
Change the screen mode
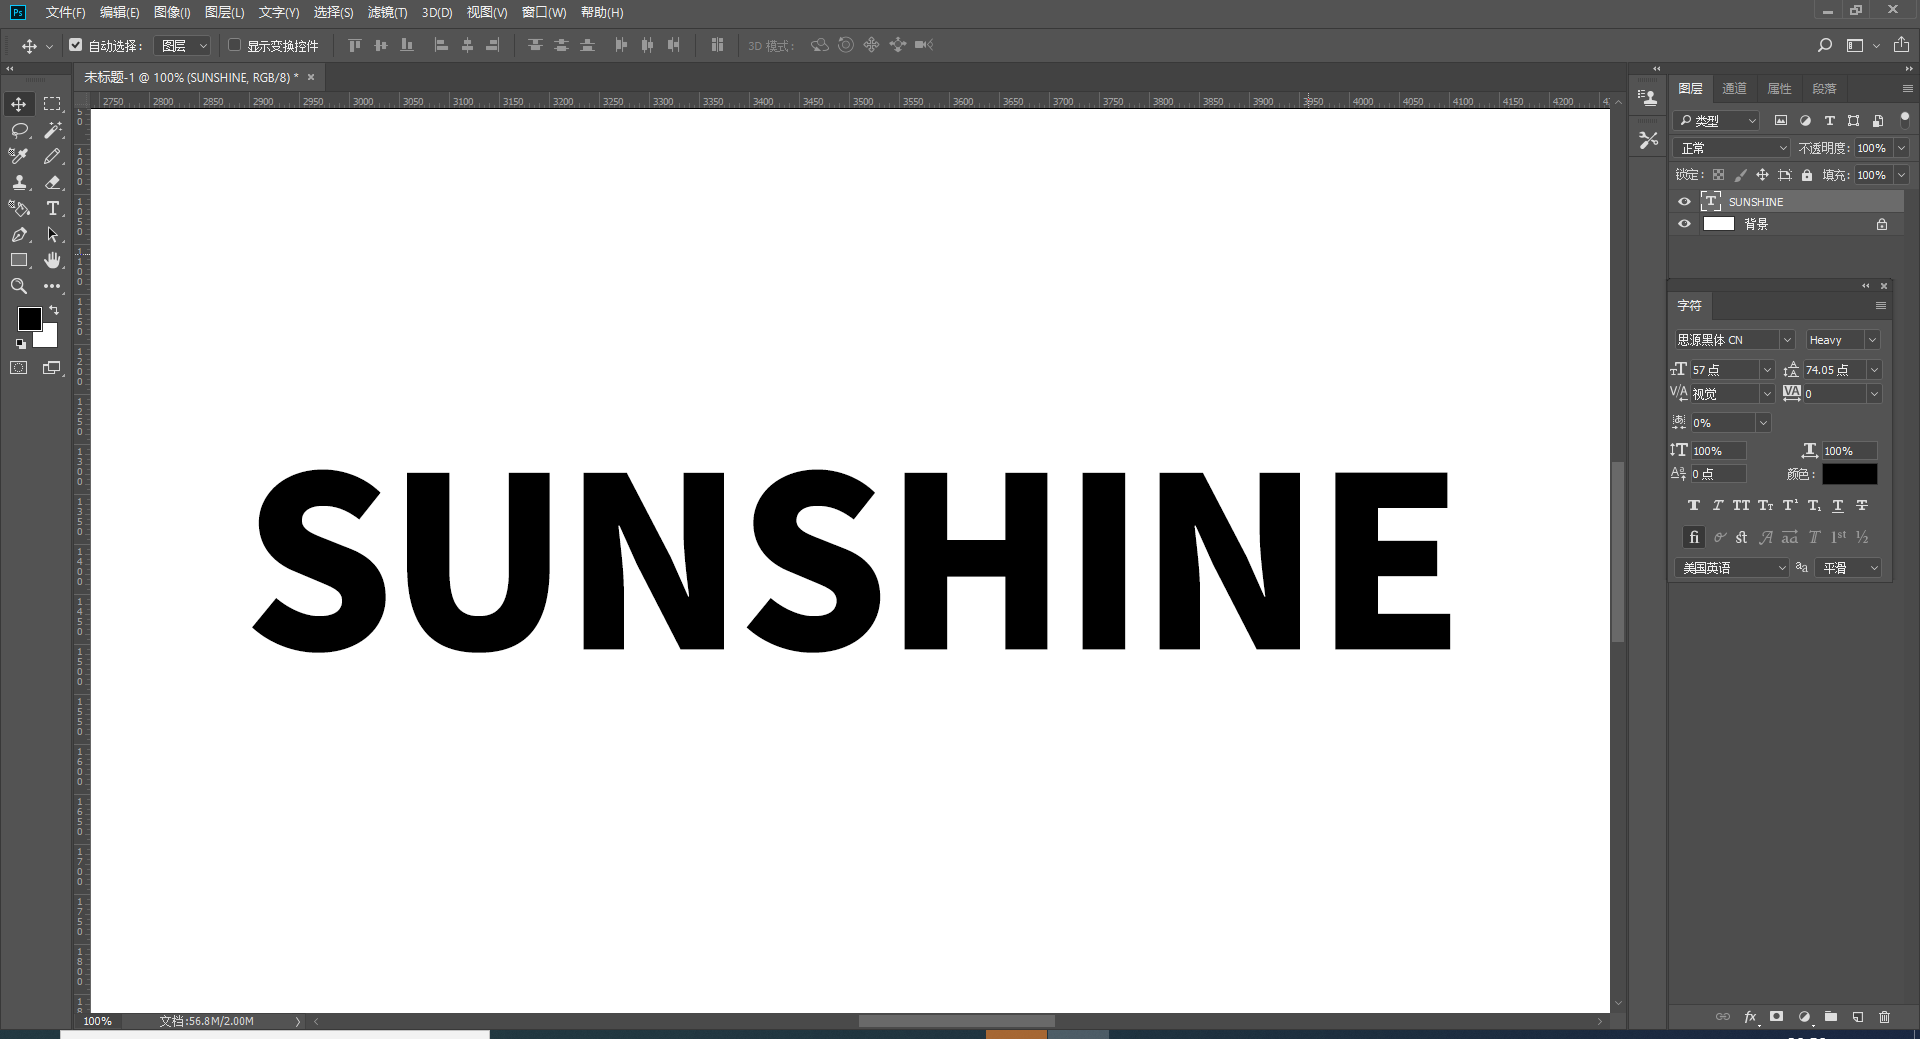52,368
